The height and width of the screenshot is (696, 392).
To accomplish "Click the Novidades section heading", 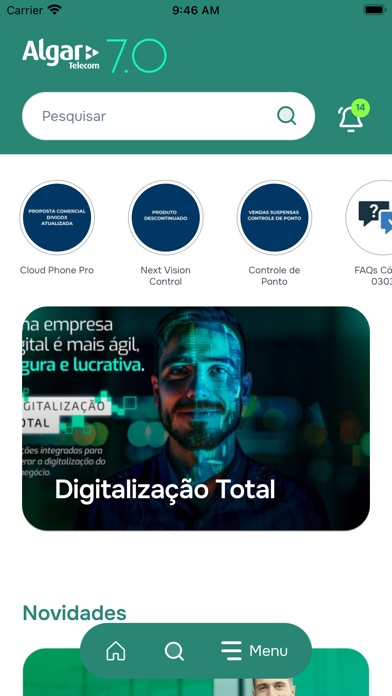I will coord(75,613).
